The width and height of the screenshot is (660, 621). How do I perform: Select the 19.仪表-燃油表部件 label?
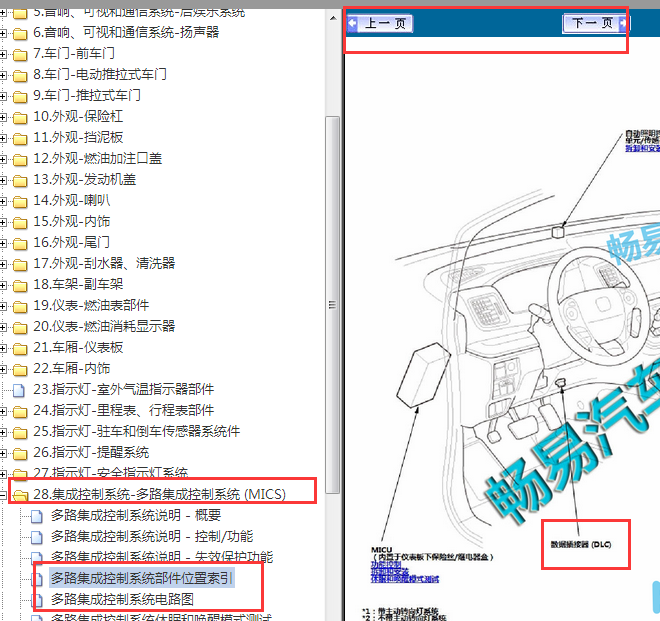[91, 306]
